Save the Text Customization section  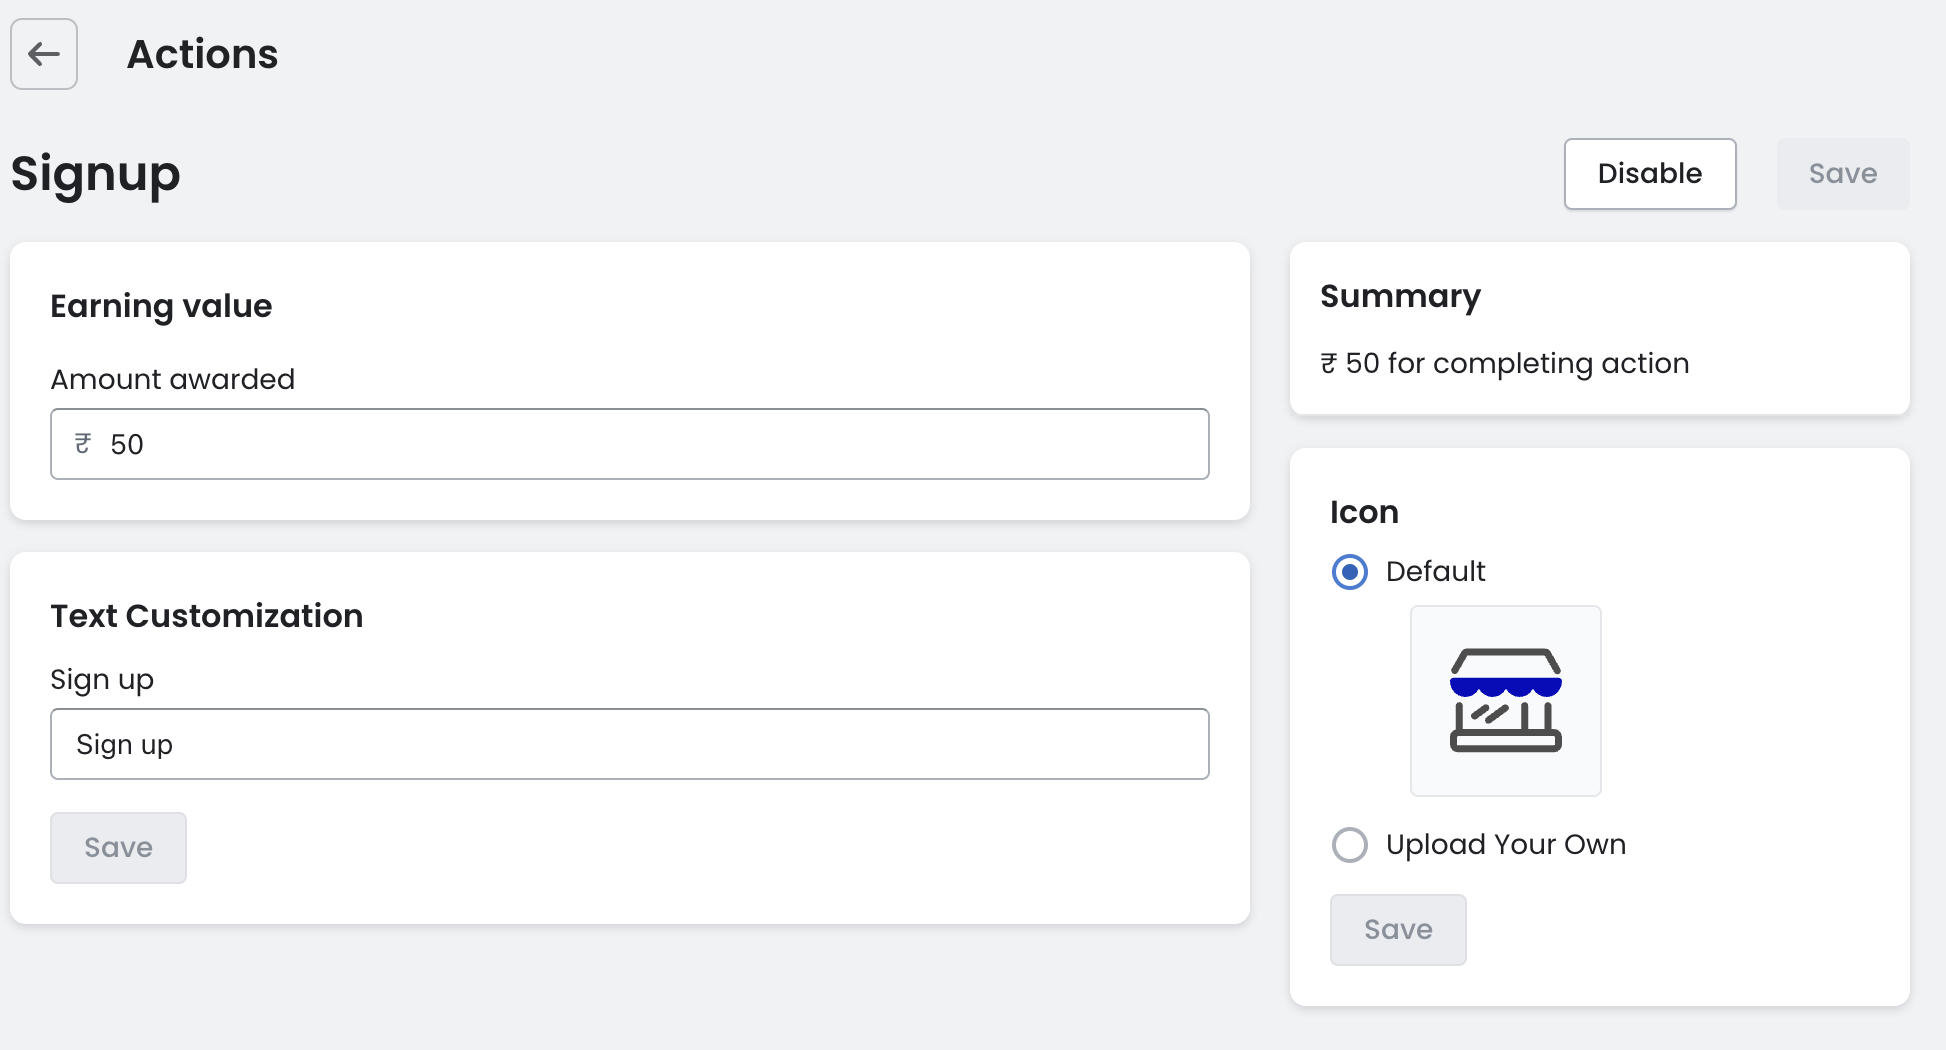pos(118,848)
